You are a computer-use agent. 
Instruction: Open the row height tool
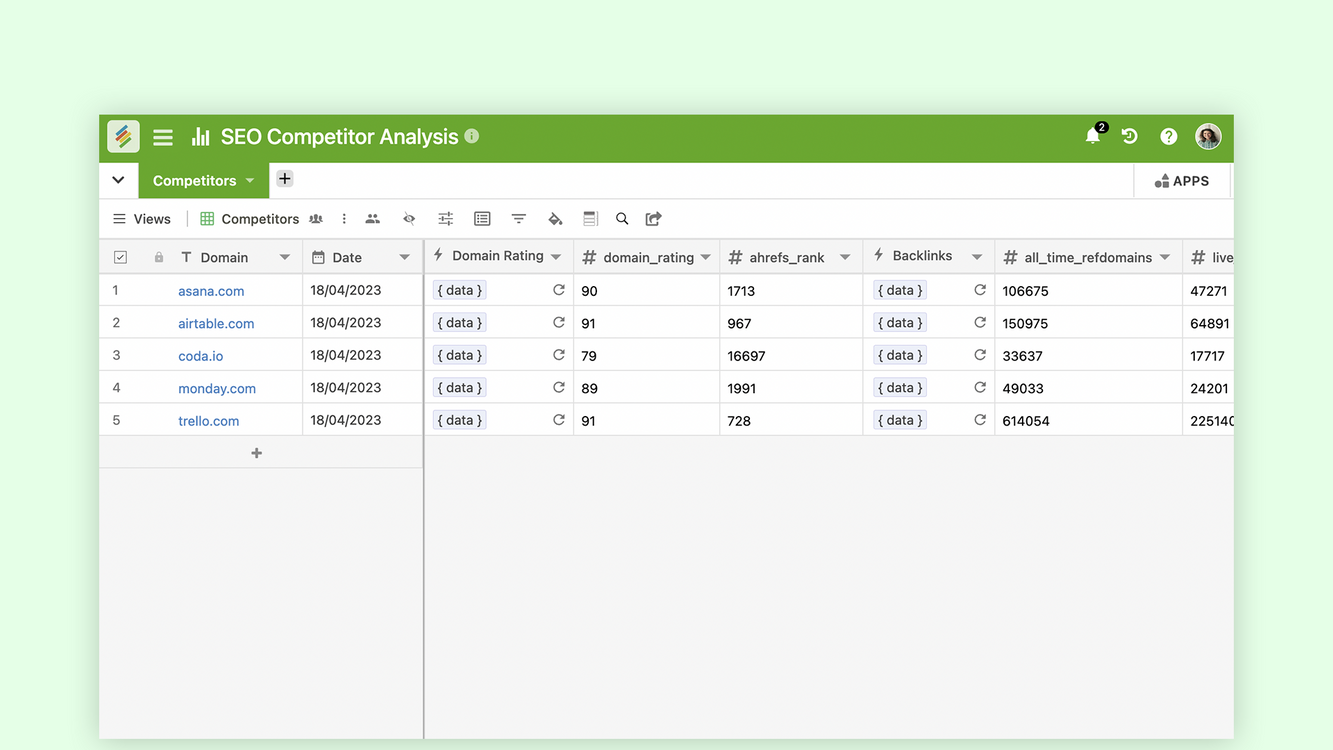pyautogui.click(x=590, y=219)
